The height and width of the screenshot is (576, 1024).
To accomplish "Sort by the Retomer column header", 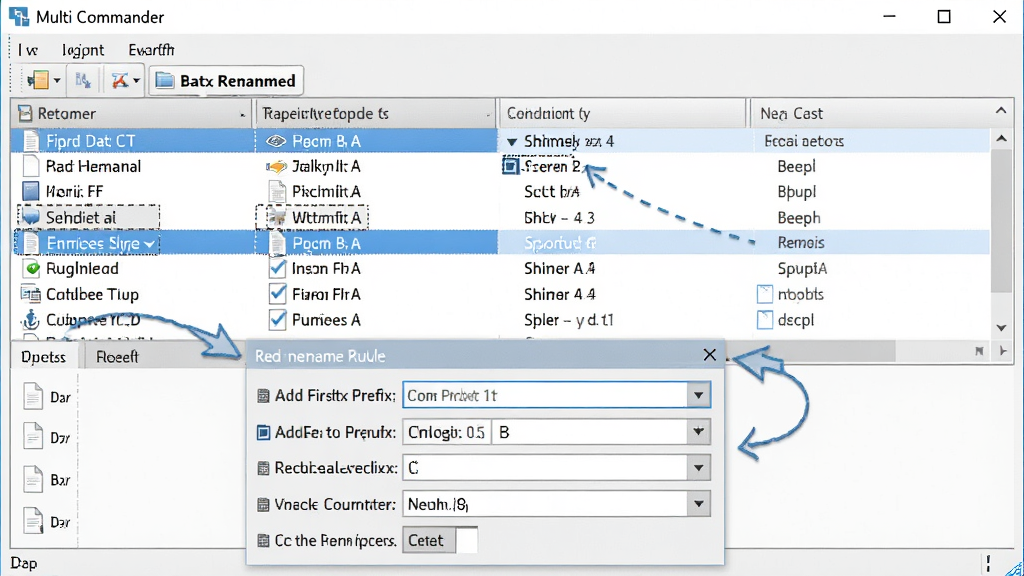I will coord(132,114).
